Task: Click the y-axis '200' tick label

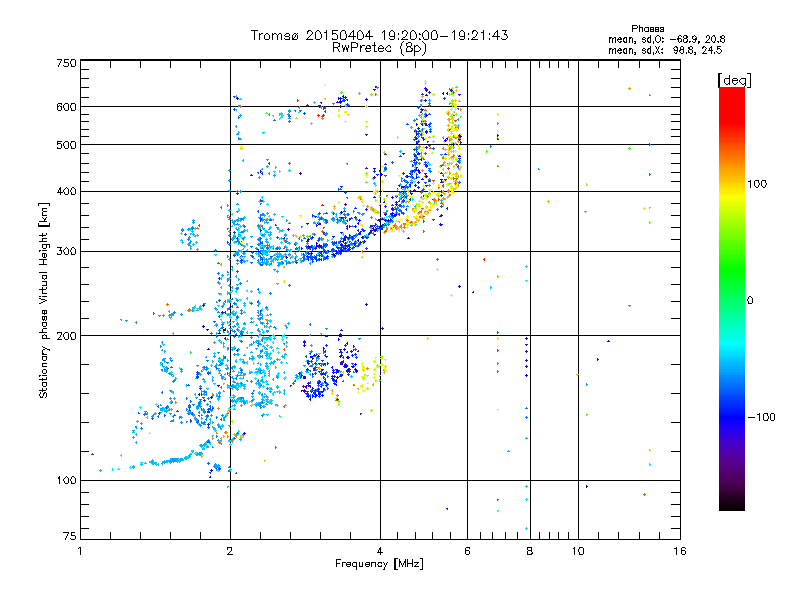Action: tap(66, 336)
